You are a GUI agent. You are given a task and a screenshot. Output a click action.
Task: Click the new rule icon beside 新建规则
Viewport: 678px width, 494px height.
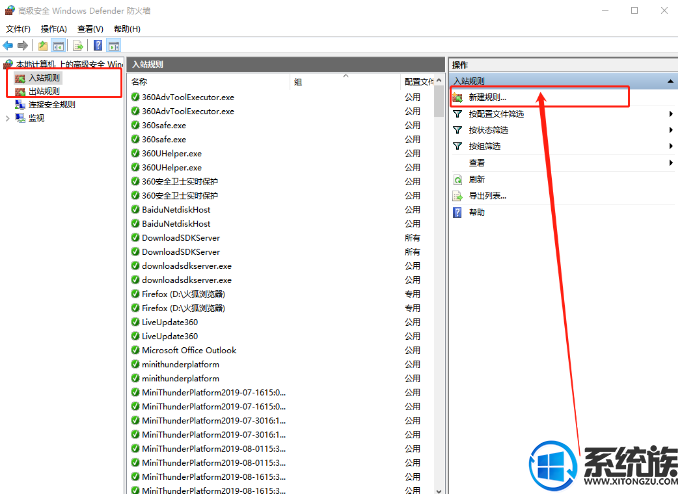(x=457, y=98)
